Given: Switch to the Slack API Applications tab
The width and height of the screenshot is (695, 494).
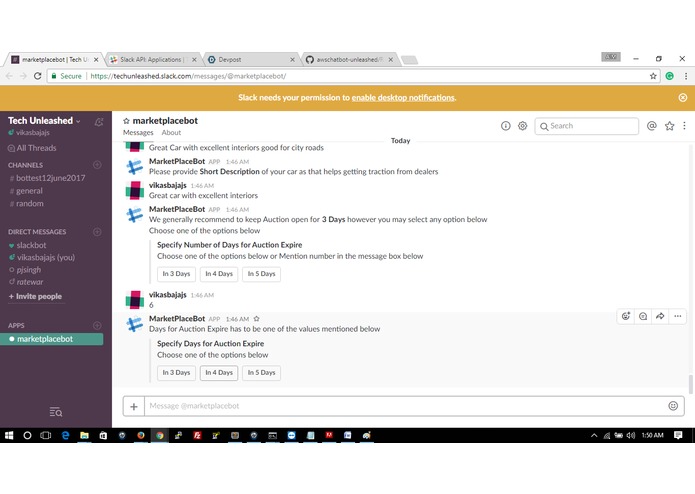Looking at the screenshot, I should tap(151, 59).
